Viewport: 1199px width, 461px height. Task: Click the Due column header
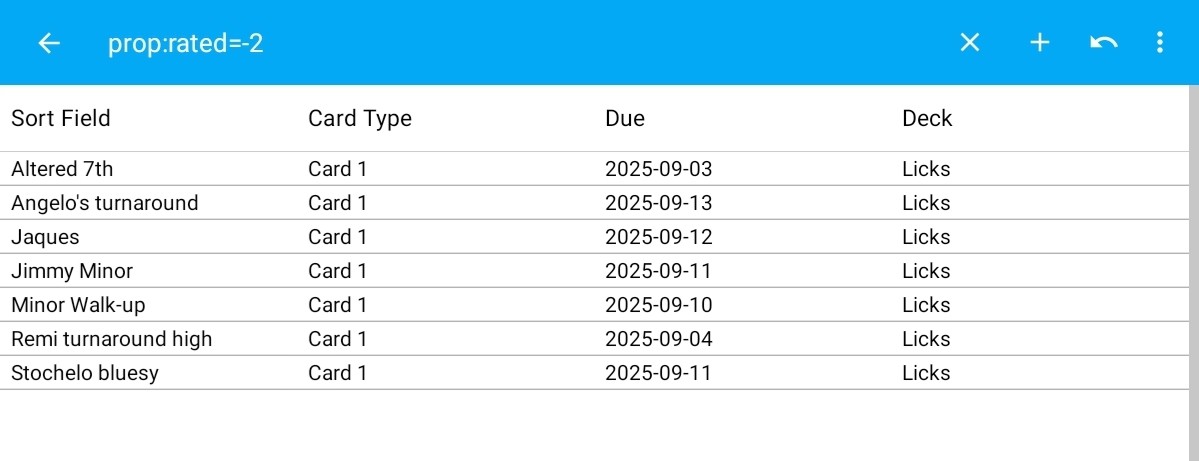(x=625, y=118)
